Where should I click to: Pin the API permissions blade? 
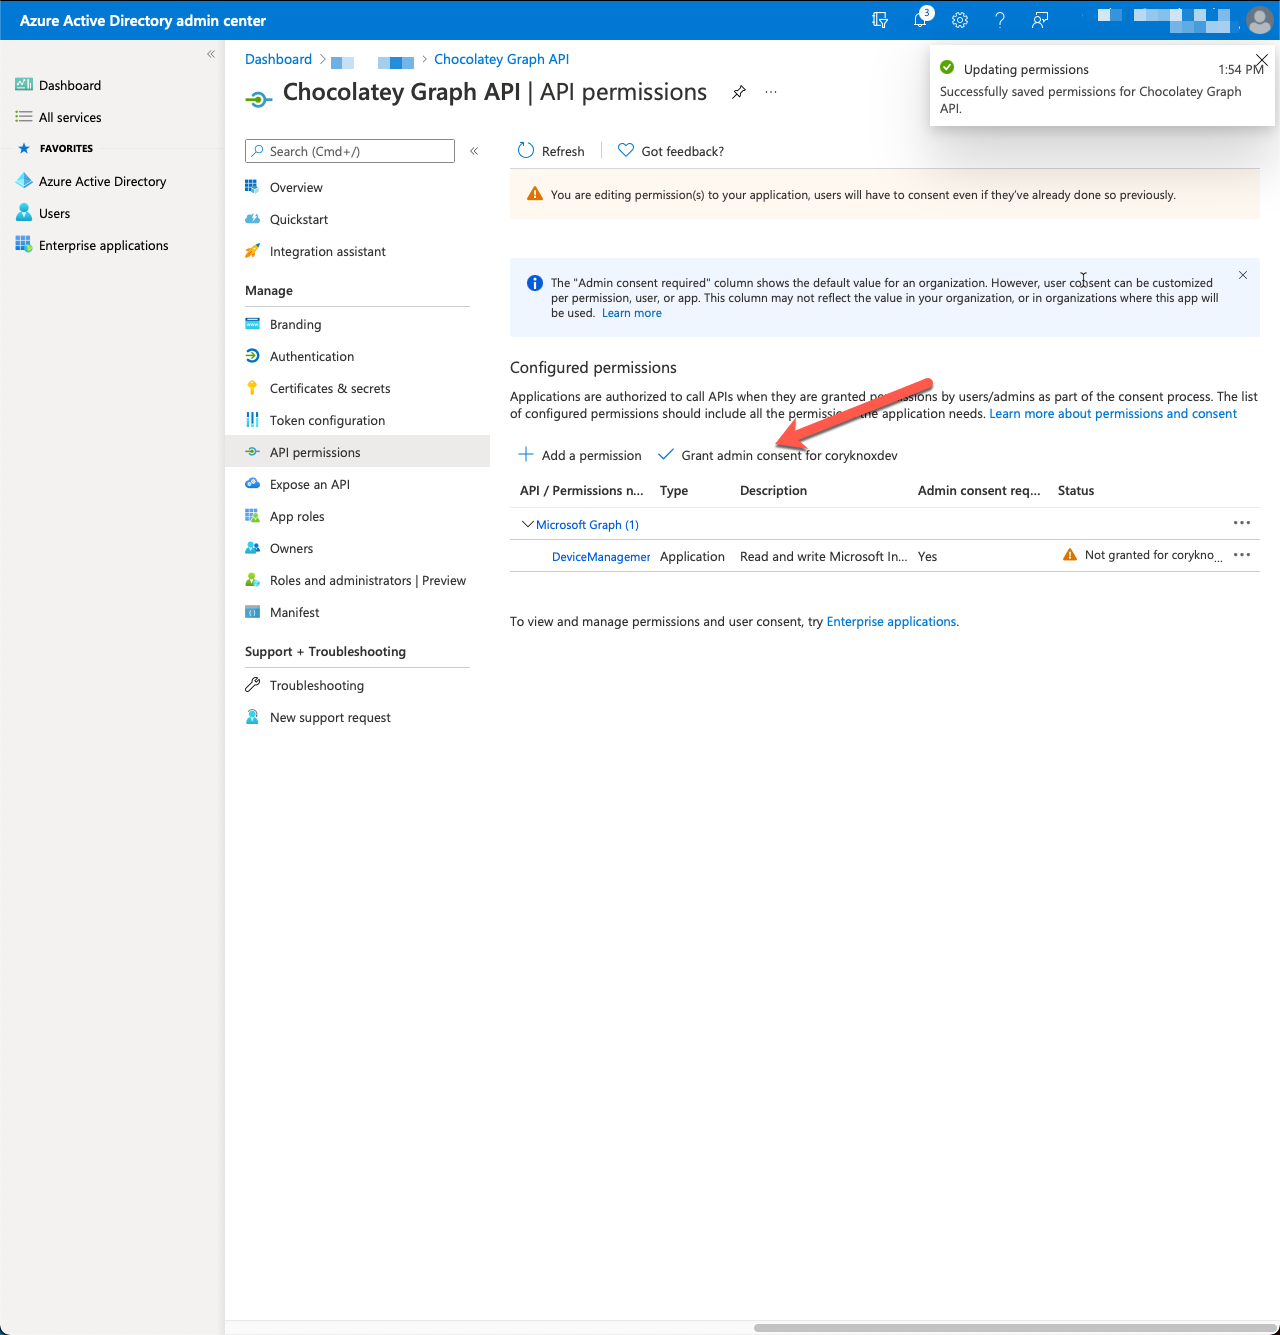pyautogui.click(x=738, y=92)
